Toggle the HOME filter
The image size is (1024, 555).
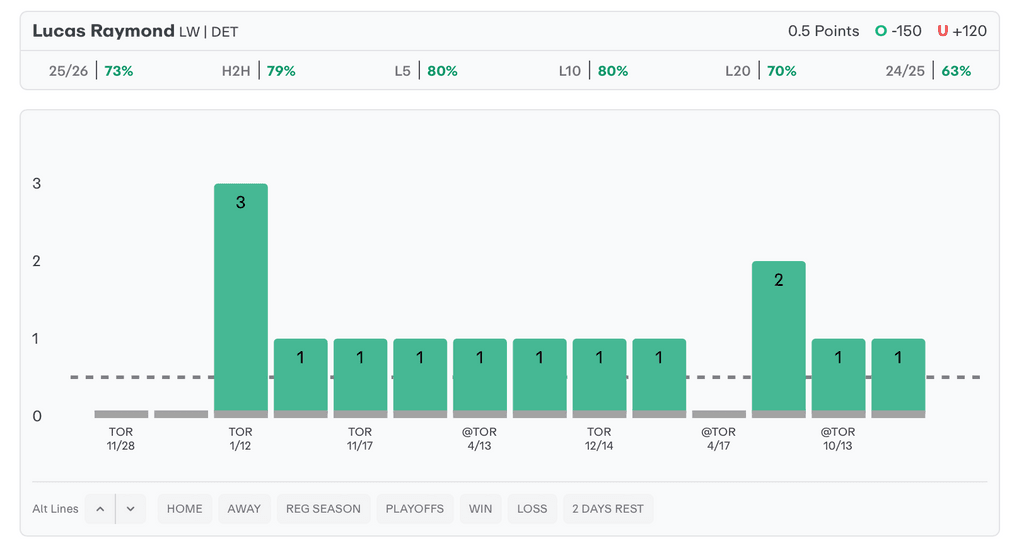point(185,509)
